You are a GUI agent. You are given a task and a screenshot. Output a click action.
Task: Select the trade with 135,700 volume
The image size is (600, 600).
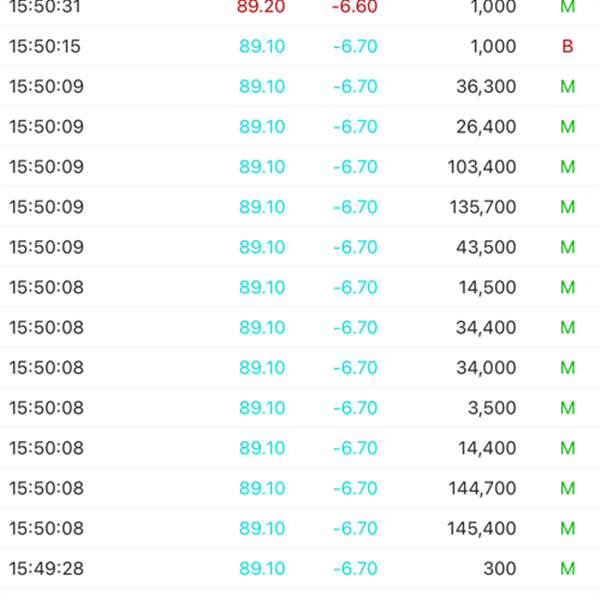coord(482,207)
